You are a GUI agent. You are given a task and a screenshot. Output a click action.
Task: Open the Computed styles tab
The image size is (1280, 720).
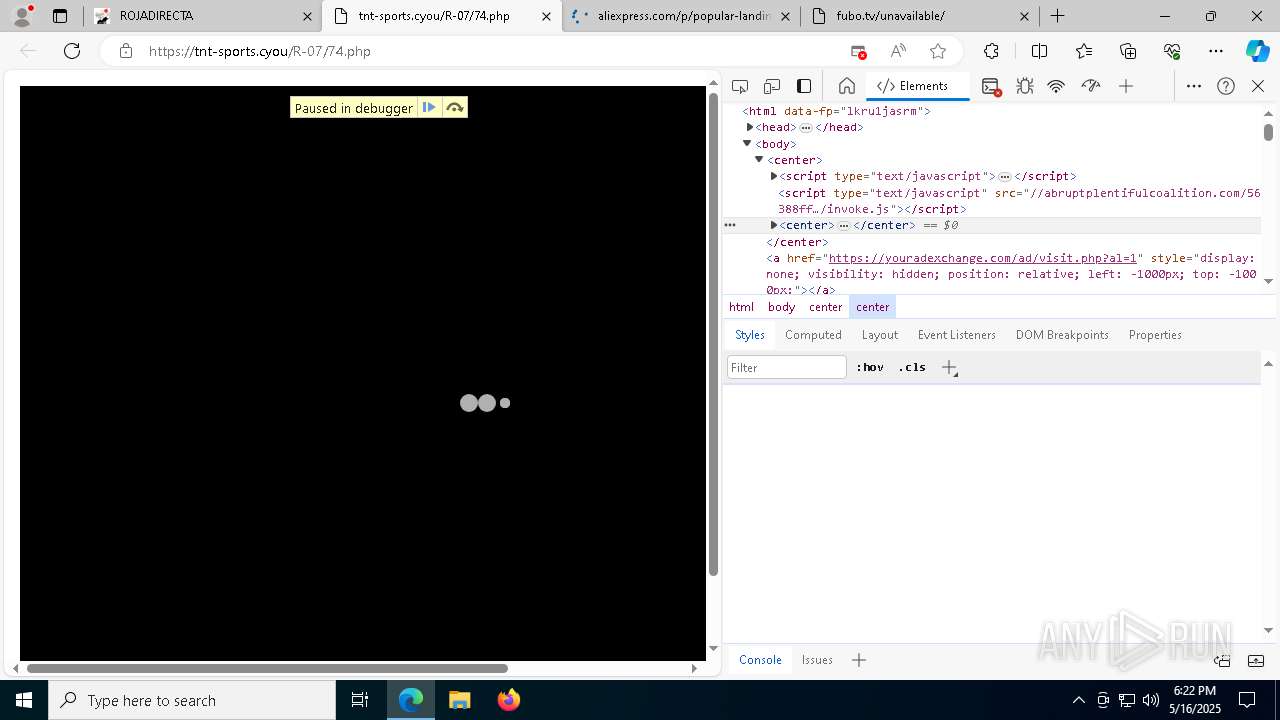(813, 335)
